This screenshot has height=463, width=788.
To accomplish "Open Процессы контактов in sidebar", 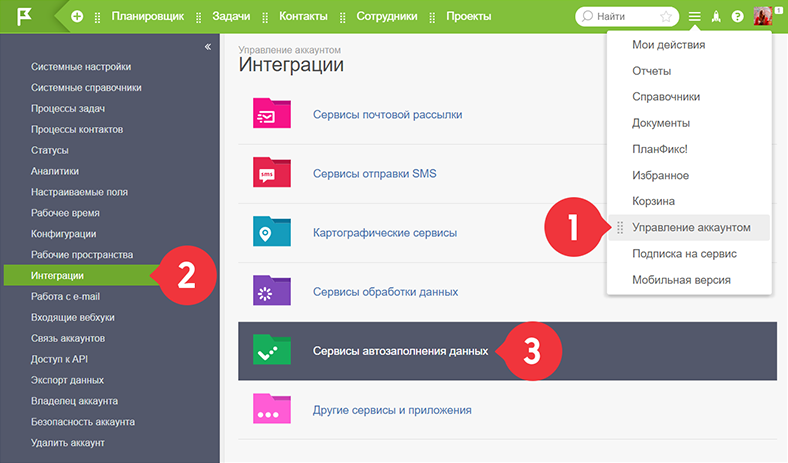I will [x=77, y=129].
